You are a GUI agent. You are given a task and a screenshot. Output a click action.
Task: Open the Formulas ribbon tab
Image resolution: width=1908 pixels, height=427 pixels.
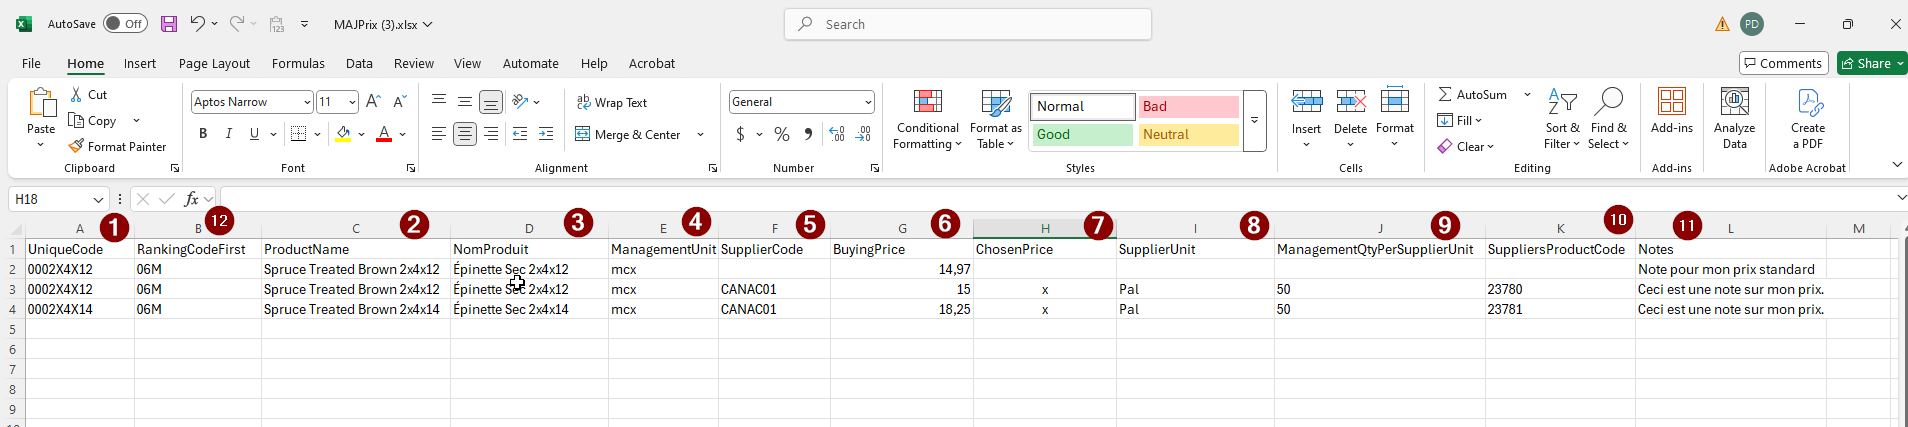(298, 63)
